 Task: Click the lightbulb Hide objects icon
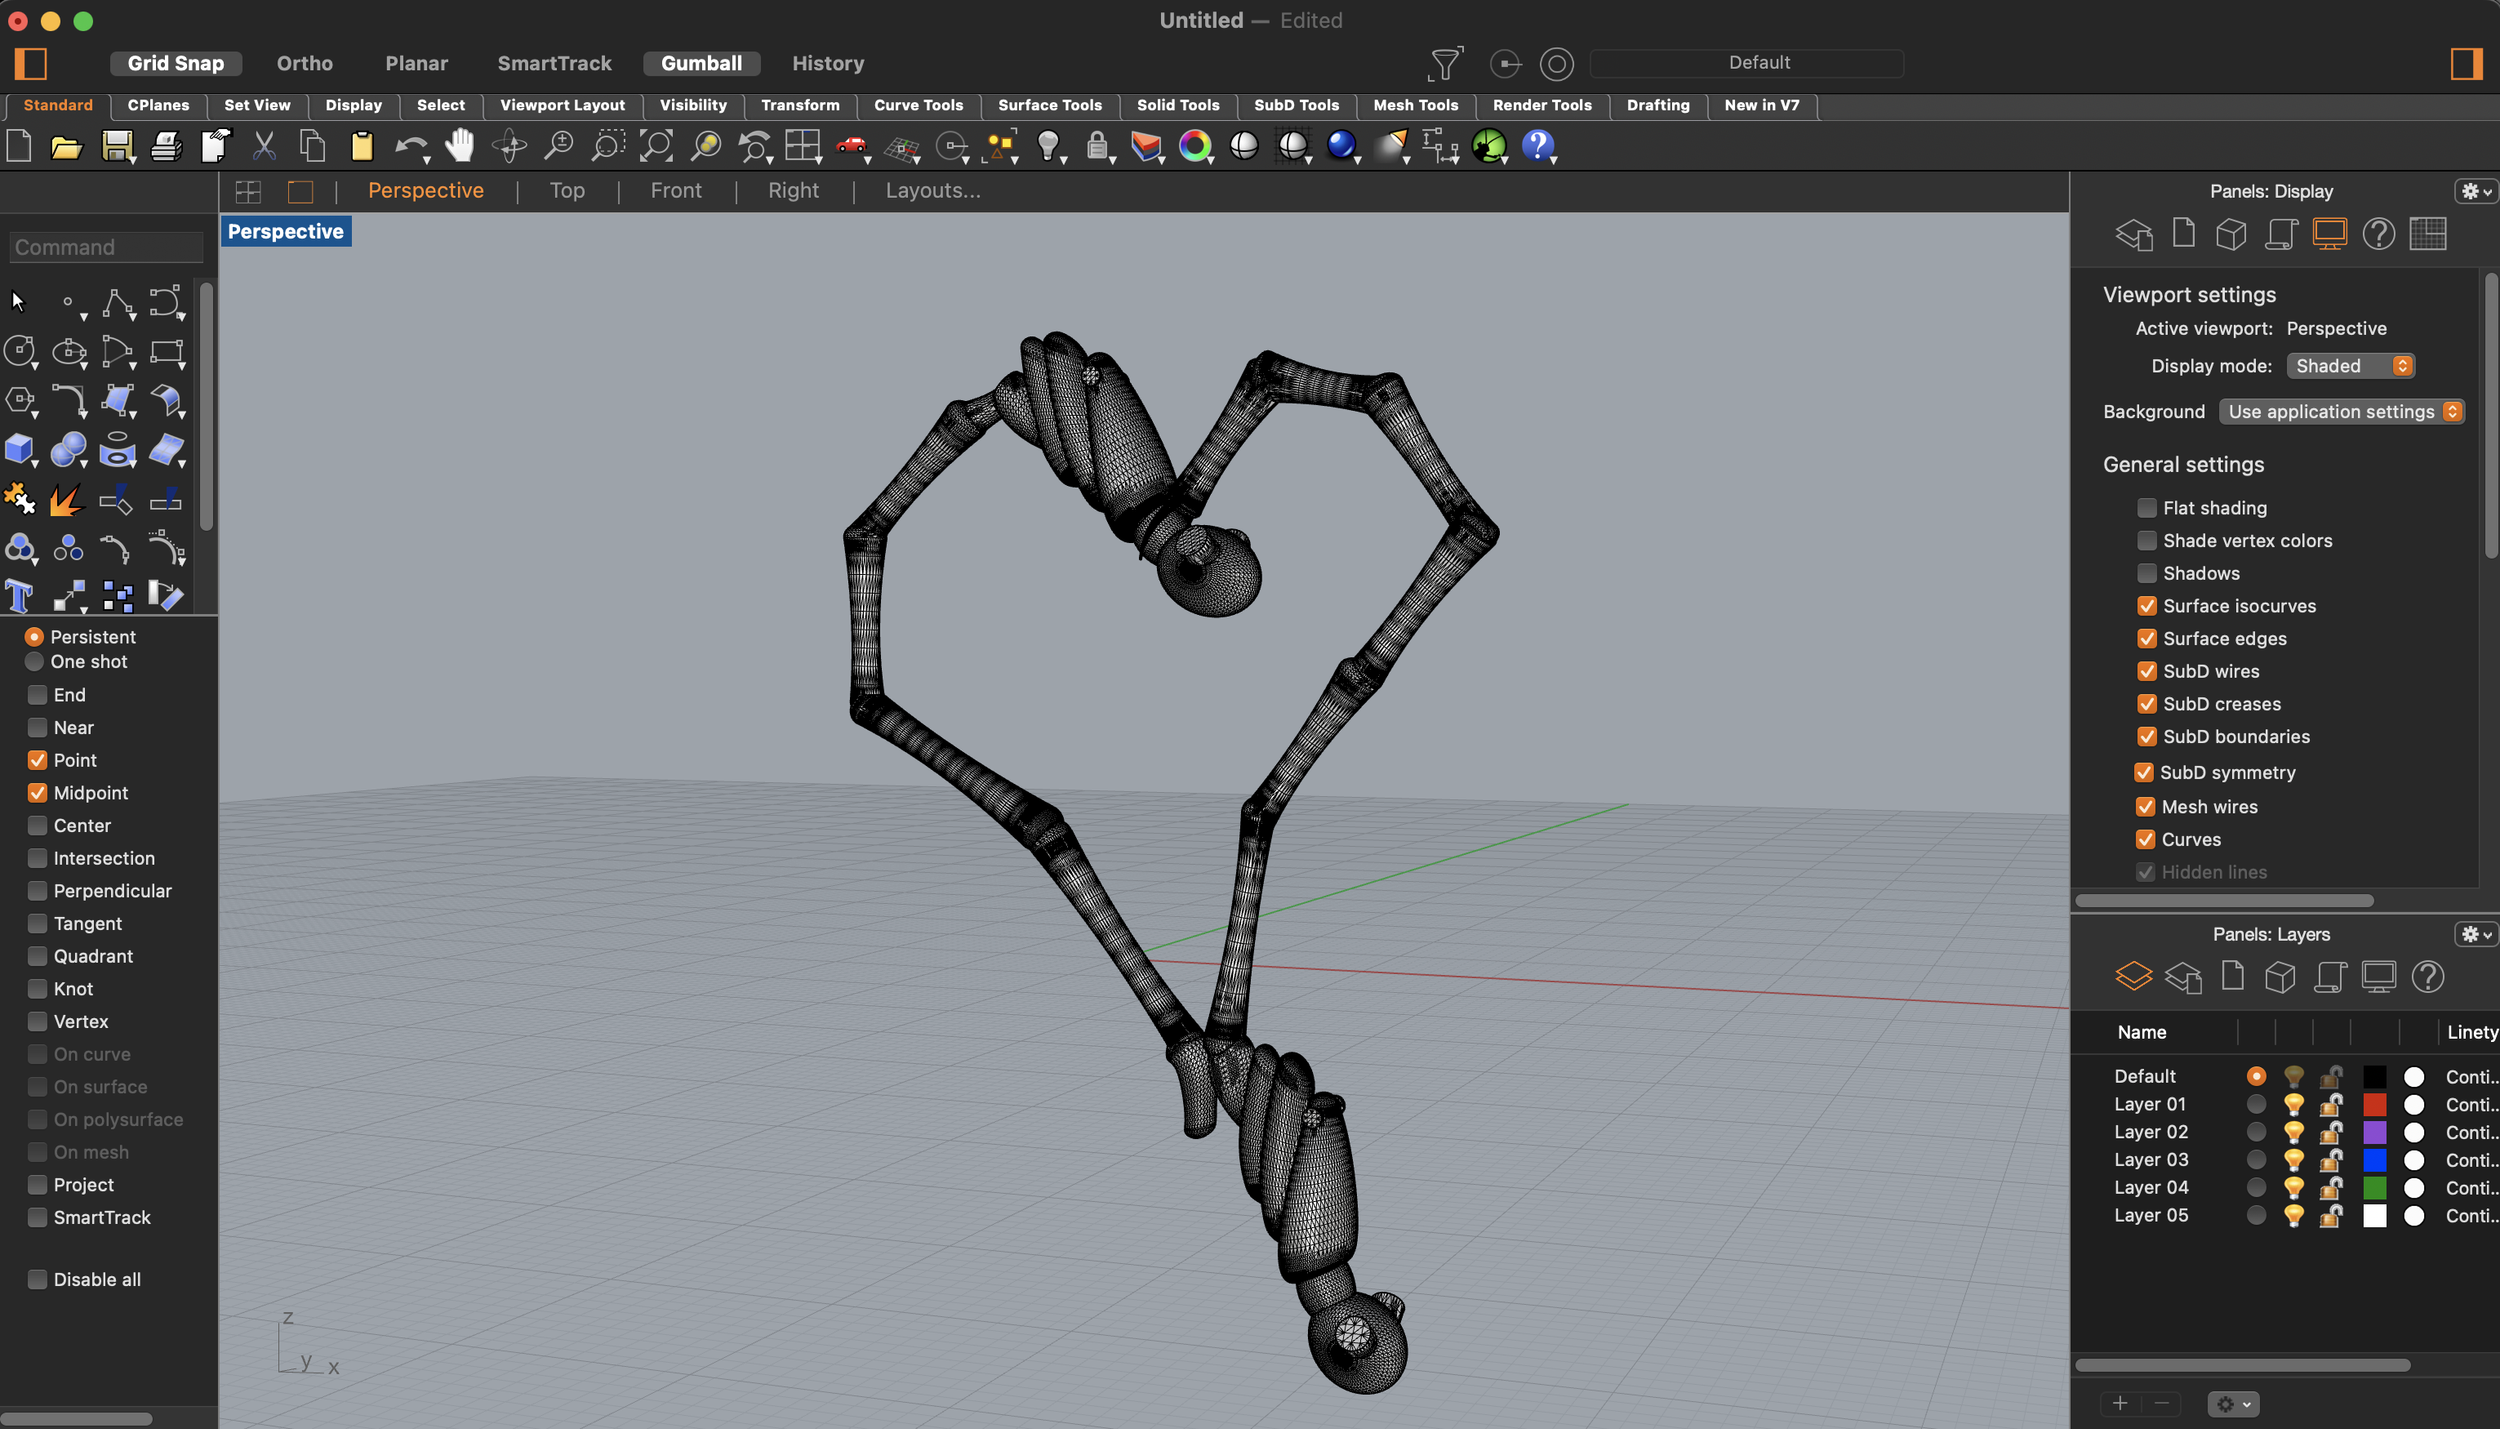click(1047, 146)
